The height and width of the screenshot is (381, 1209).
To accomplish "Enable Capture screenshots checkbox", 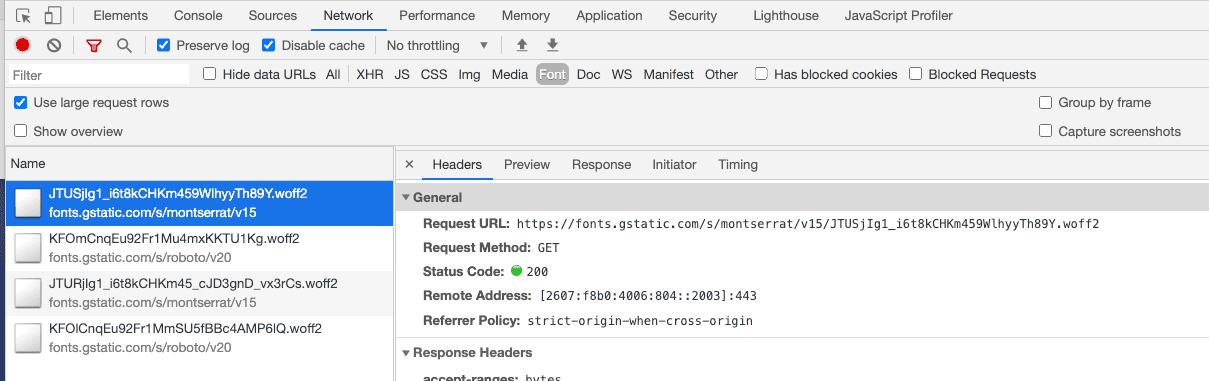I will pos(1045,131).
